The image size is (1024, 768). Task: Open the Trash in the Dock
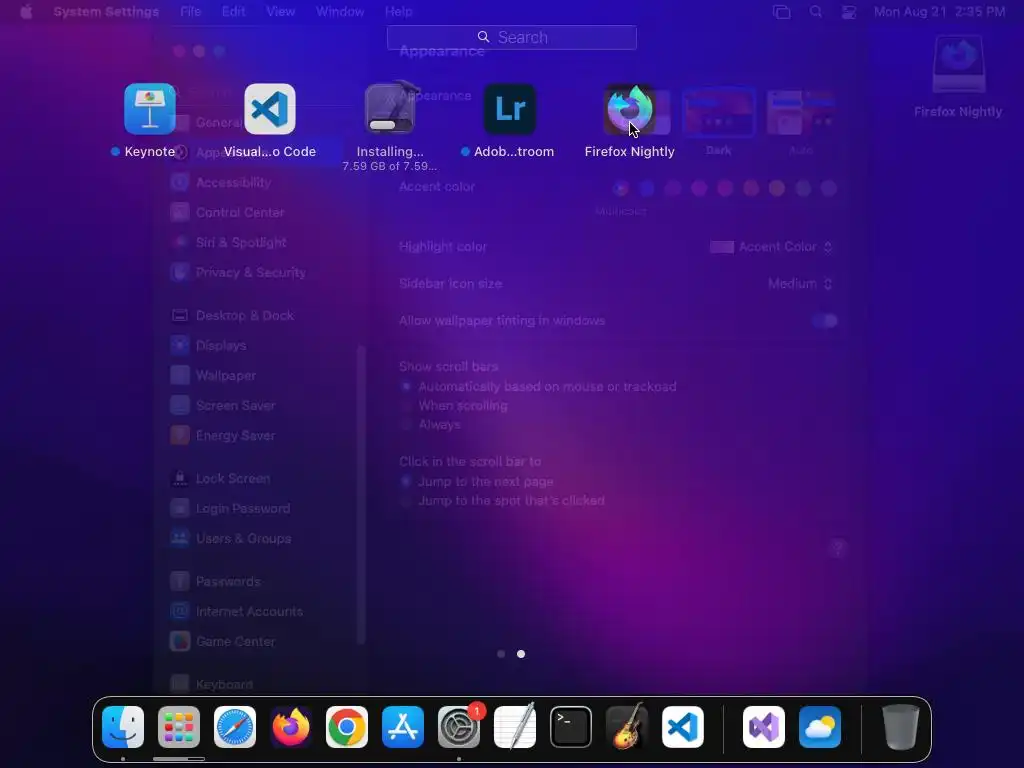(901, 727)
